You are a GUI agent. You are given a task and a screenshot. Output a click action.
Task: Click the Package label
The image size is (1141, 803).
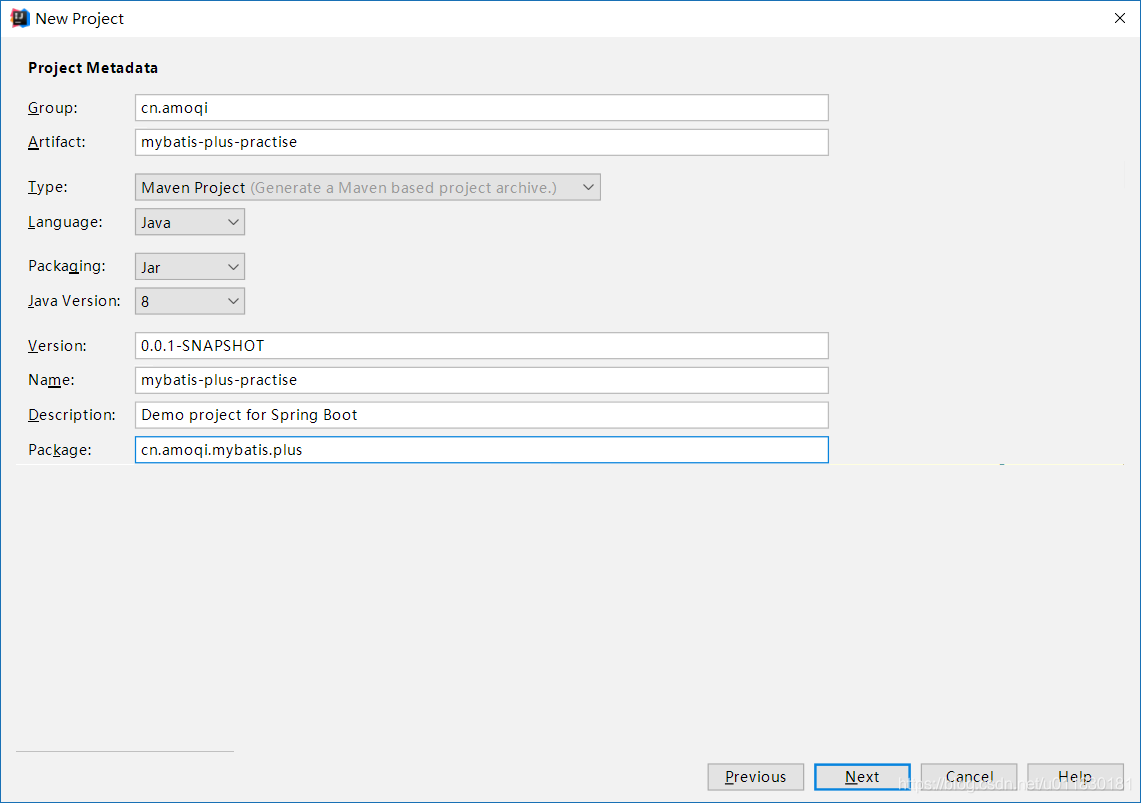coord(60,450)
